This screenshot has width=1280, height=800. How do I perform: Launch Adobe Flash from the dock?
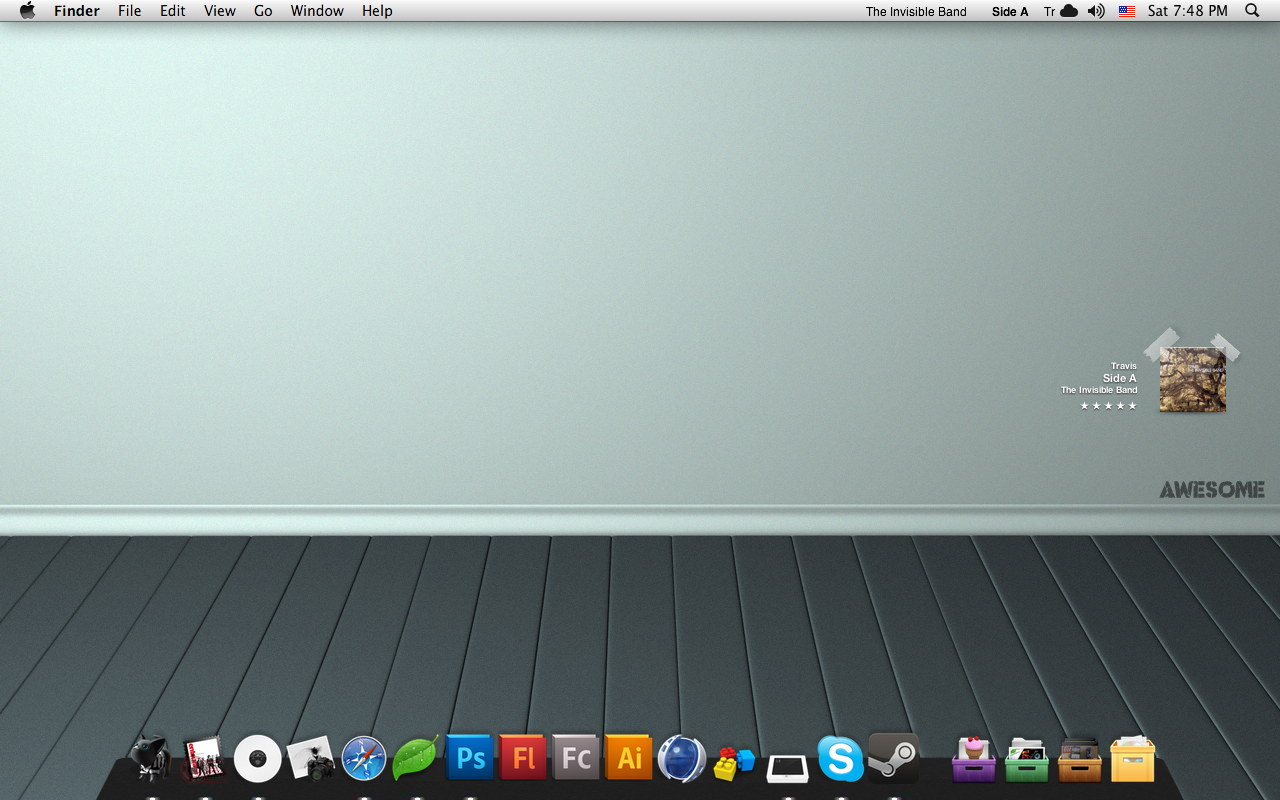point(523,758)
